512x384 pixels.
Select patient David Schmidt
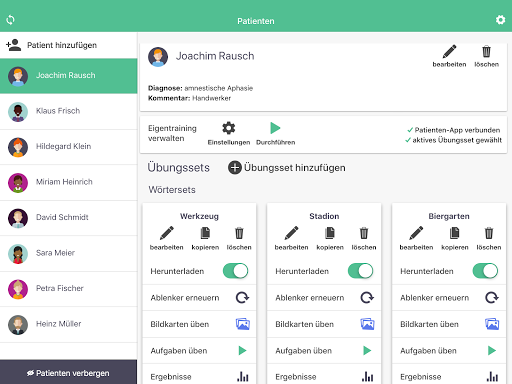pos(69,218)
